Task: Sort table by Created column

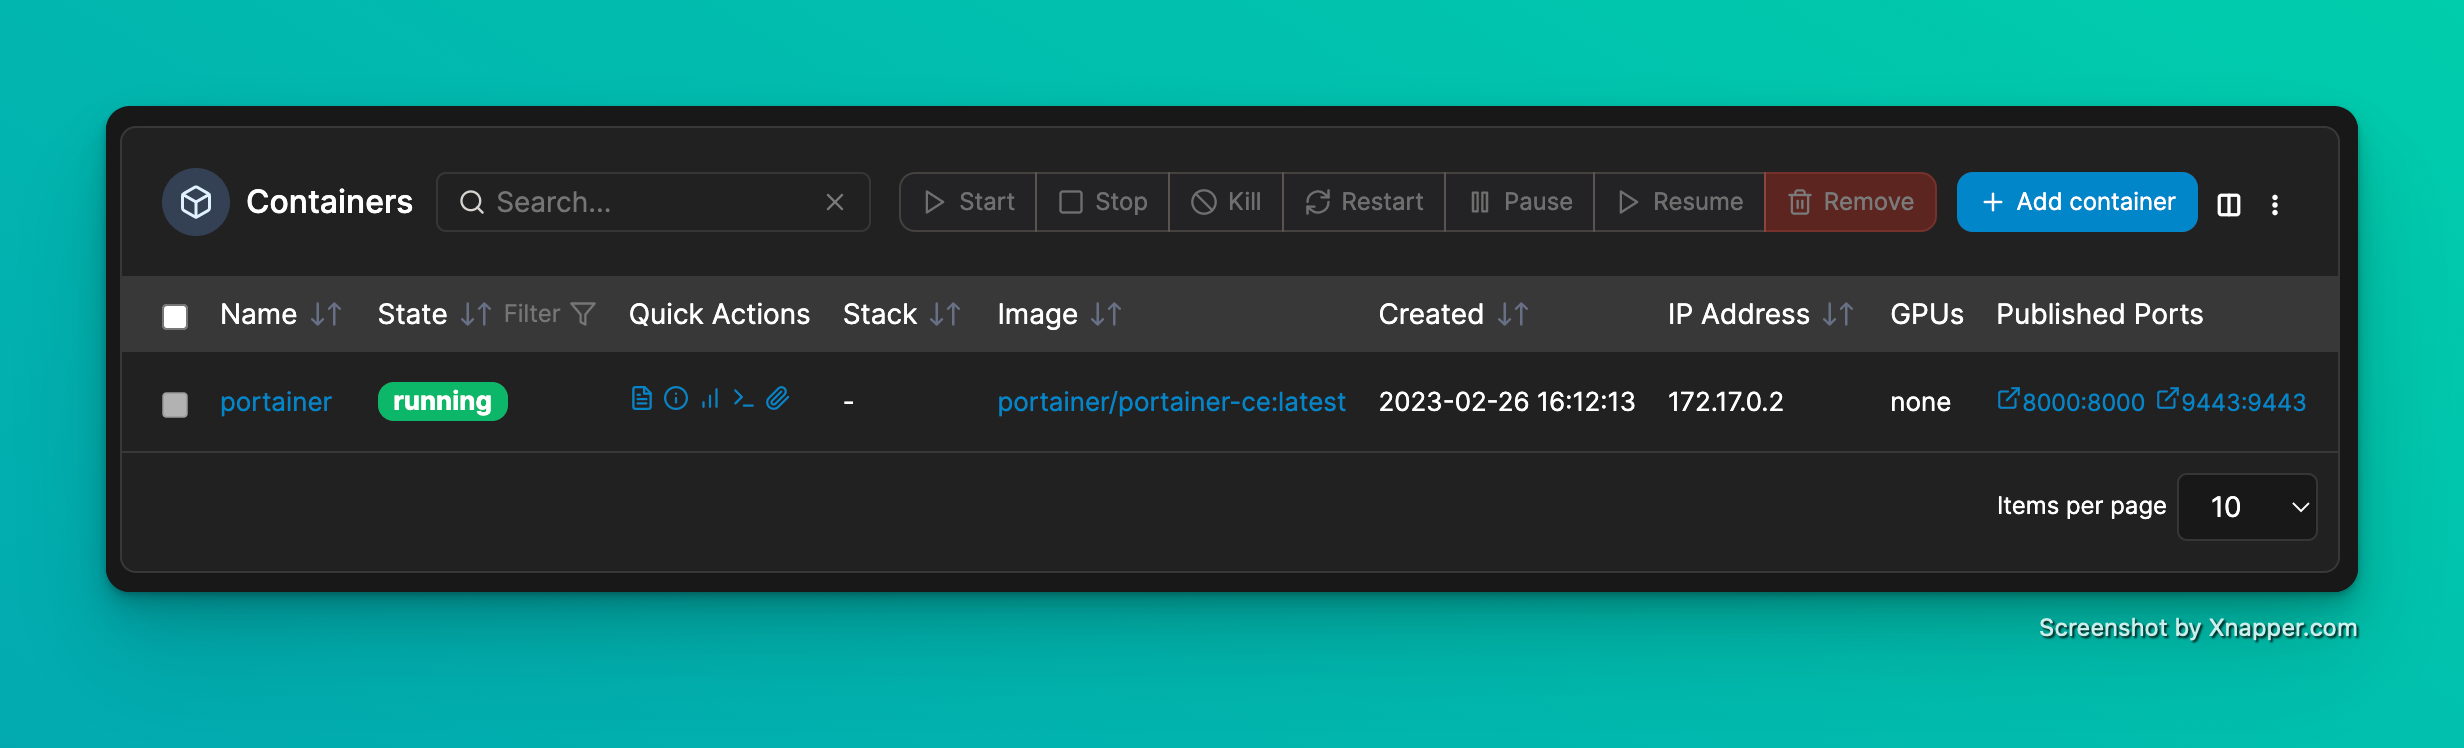Action: [1513, 315]
